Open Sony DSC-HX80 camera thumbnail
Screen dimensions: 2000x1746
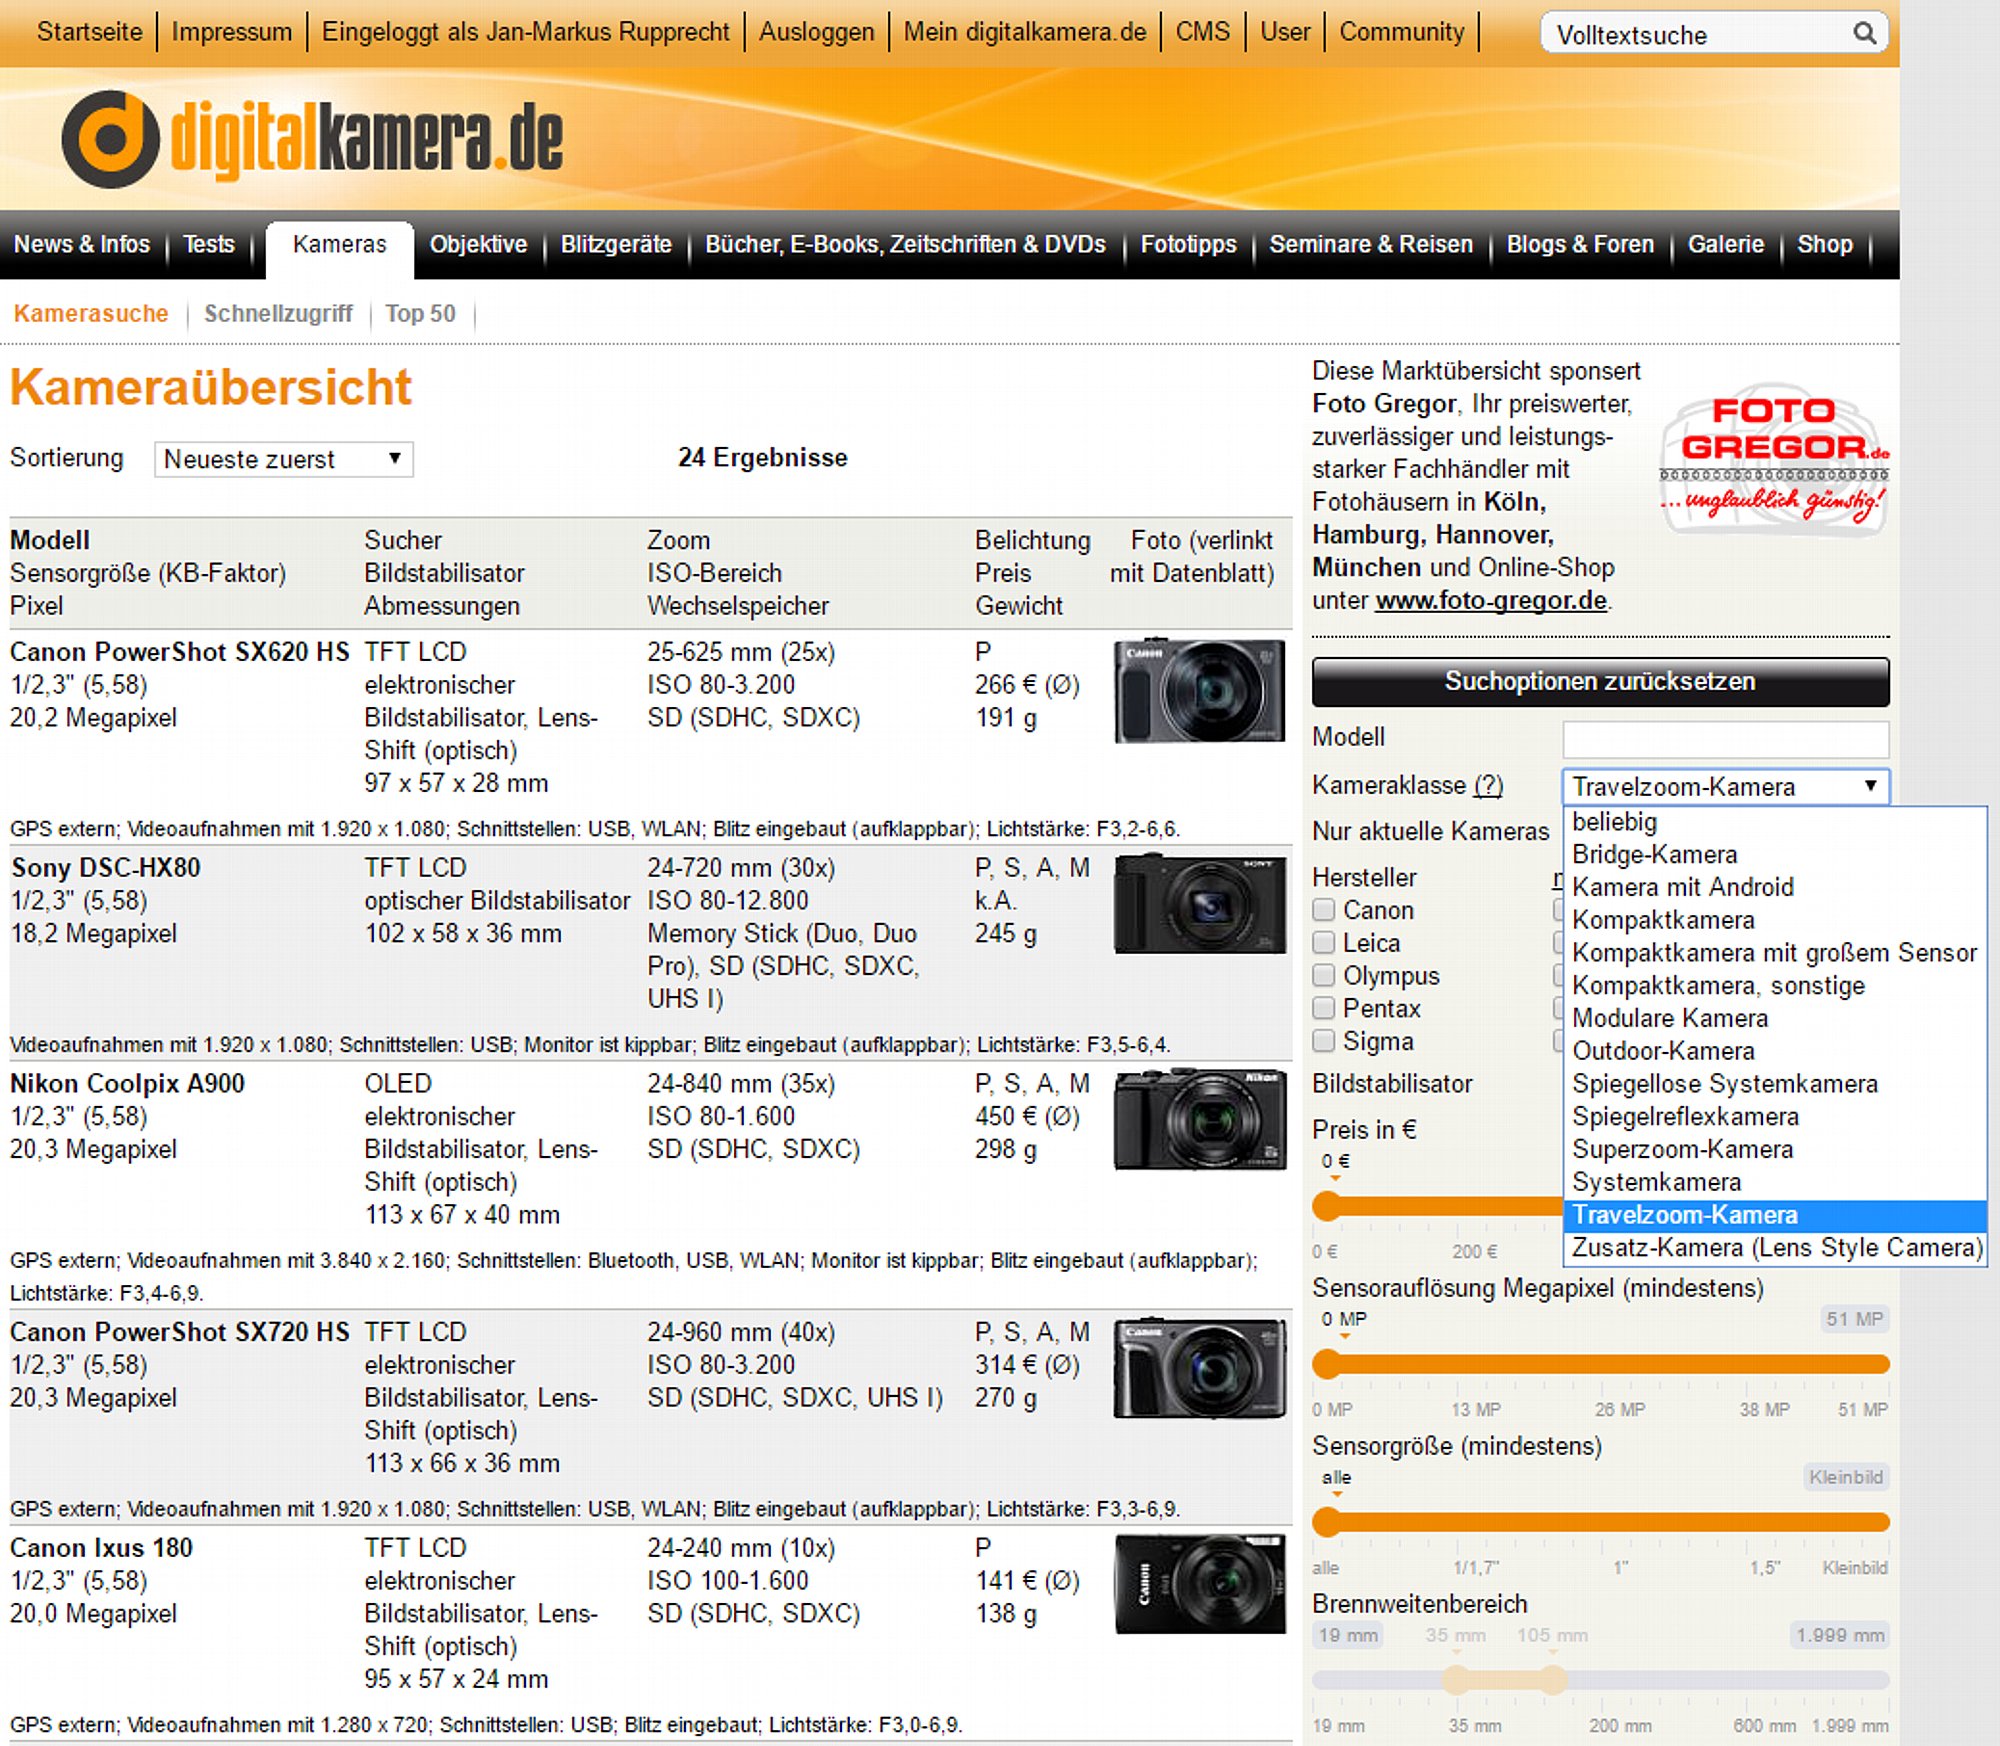point(1200,903)
